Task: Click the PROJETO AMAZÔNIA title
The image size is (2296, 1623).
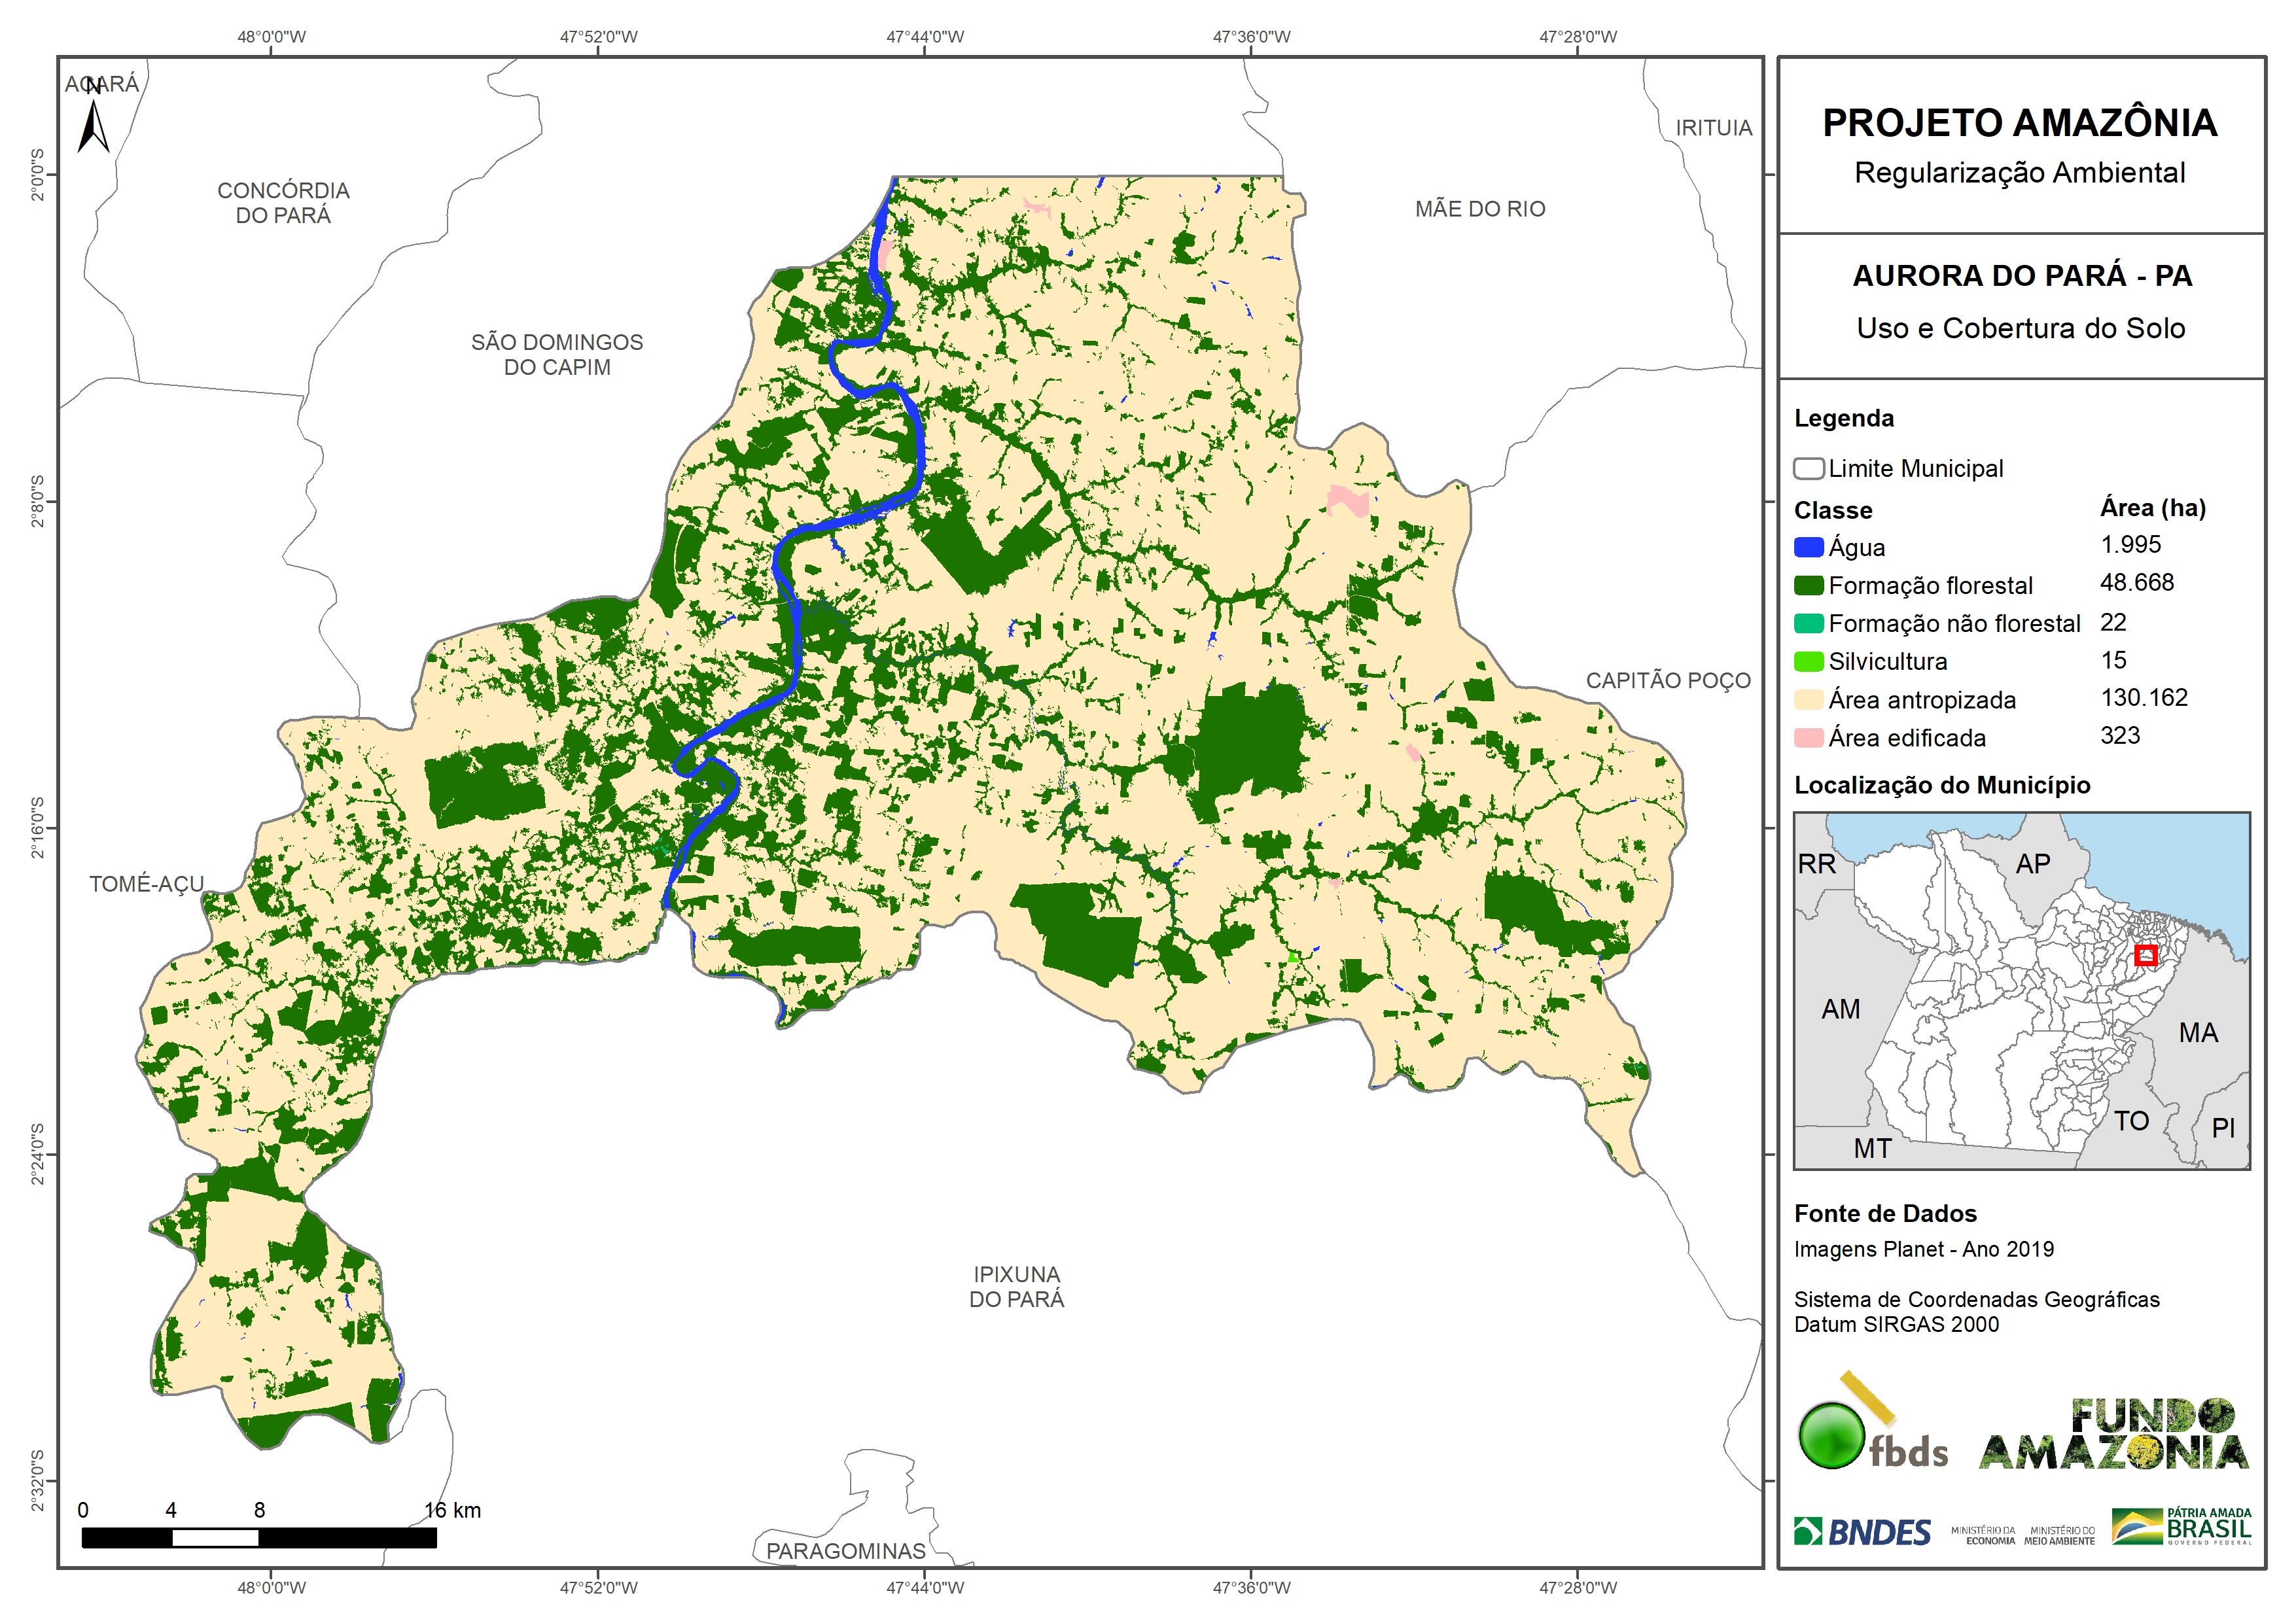Action: [2019, 123]
